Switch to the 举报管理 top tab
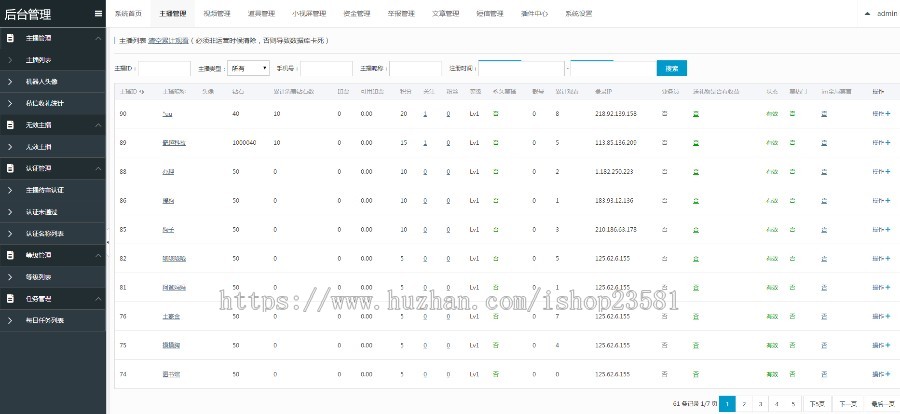Image resolution: width=900 pixels, height=414 pixels. 401,14
